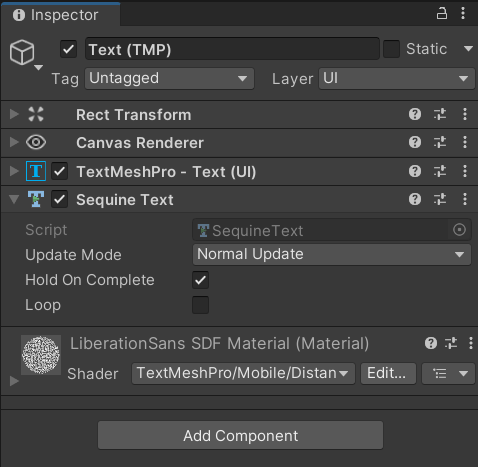Screen dimensions: 478x467
Task: Click LiberationSans SDF Material title
Action: [x=219, y=343]
